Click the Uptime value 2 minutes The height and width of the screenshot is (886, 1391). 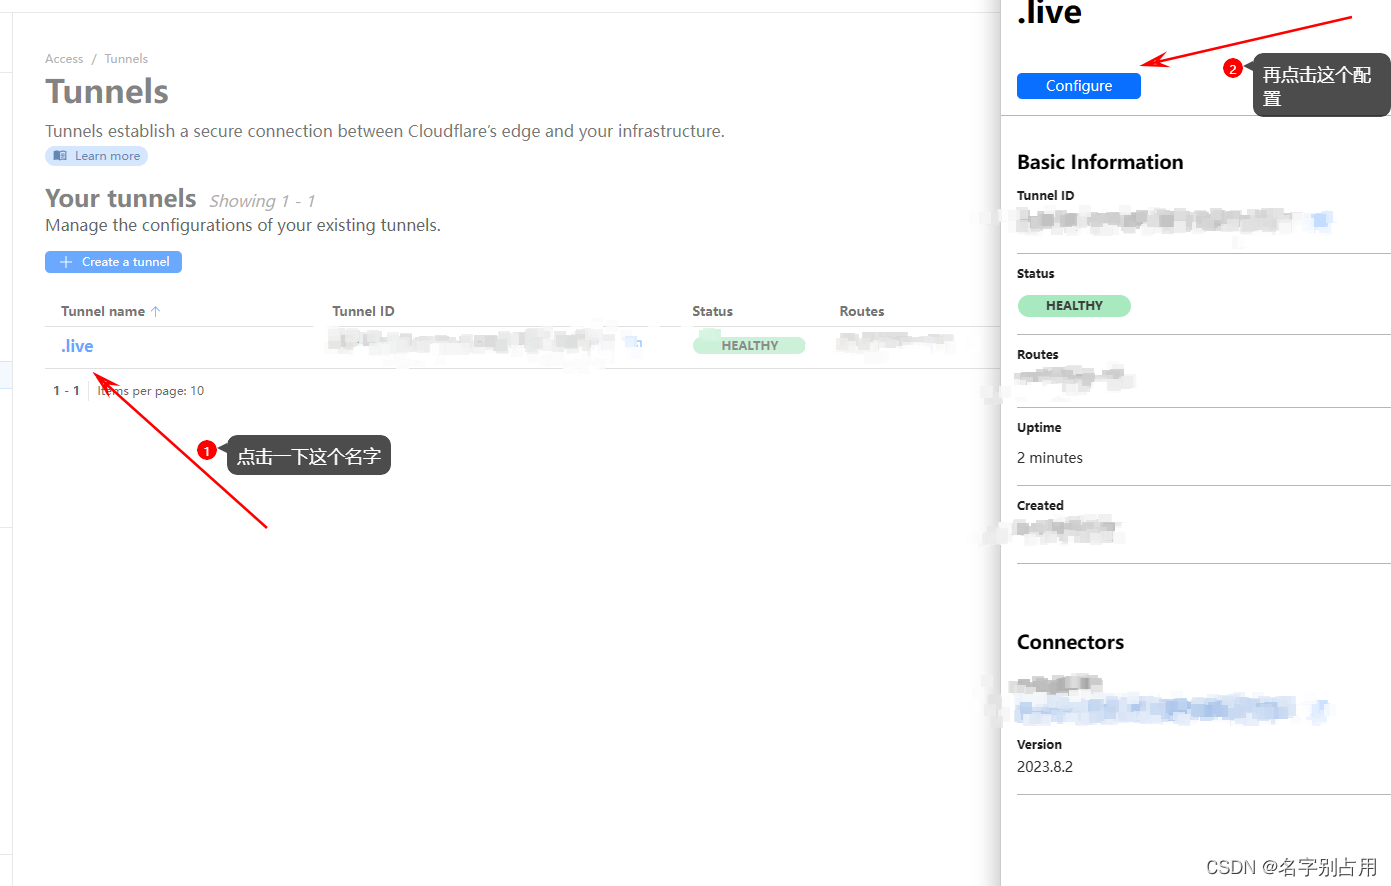tap(1049, 458)
